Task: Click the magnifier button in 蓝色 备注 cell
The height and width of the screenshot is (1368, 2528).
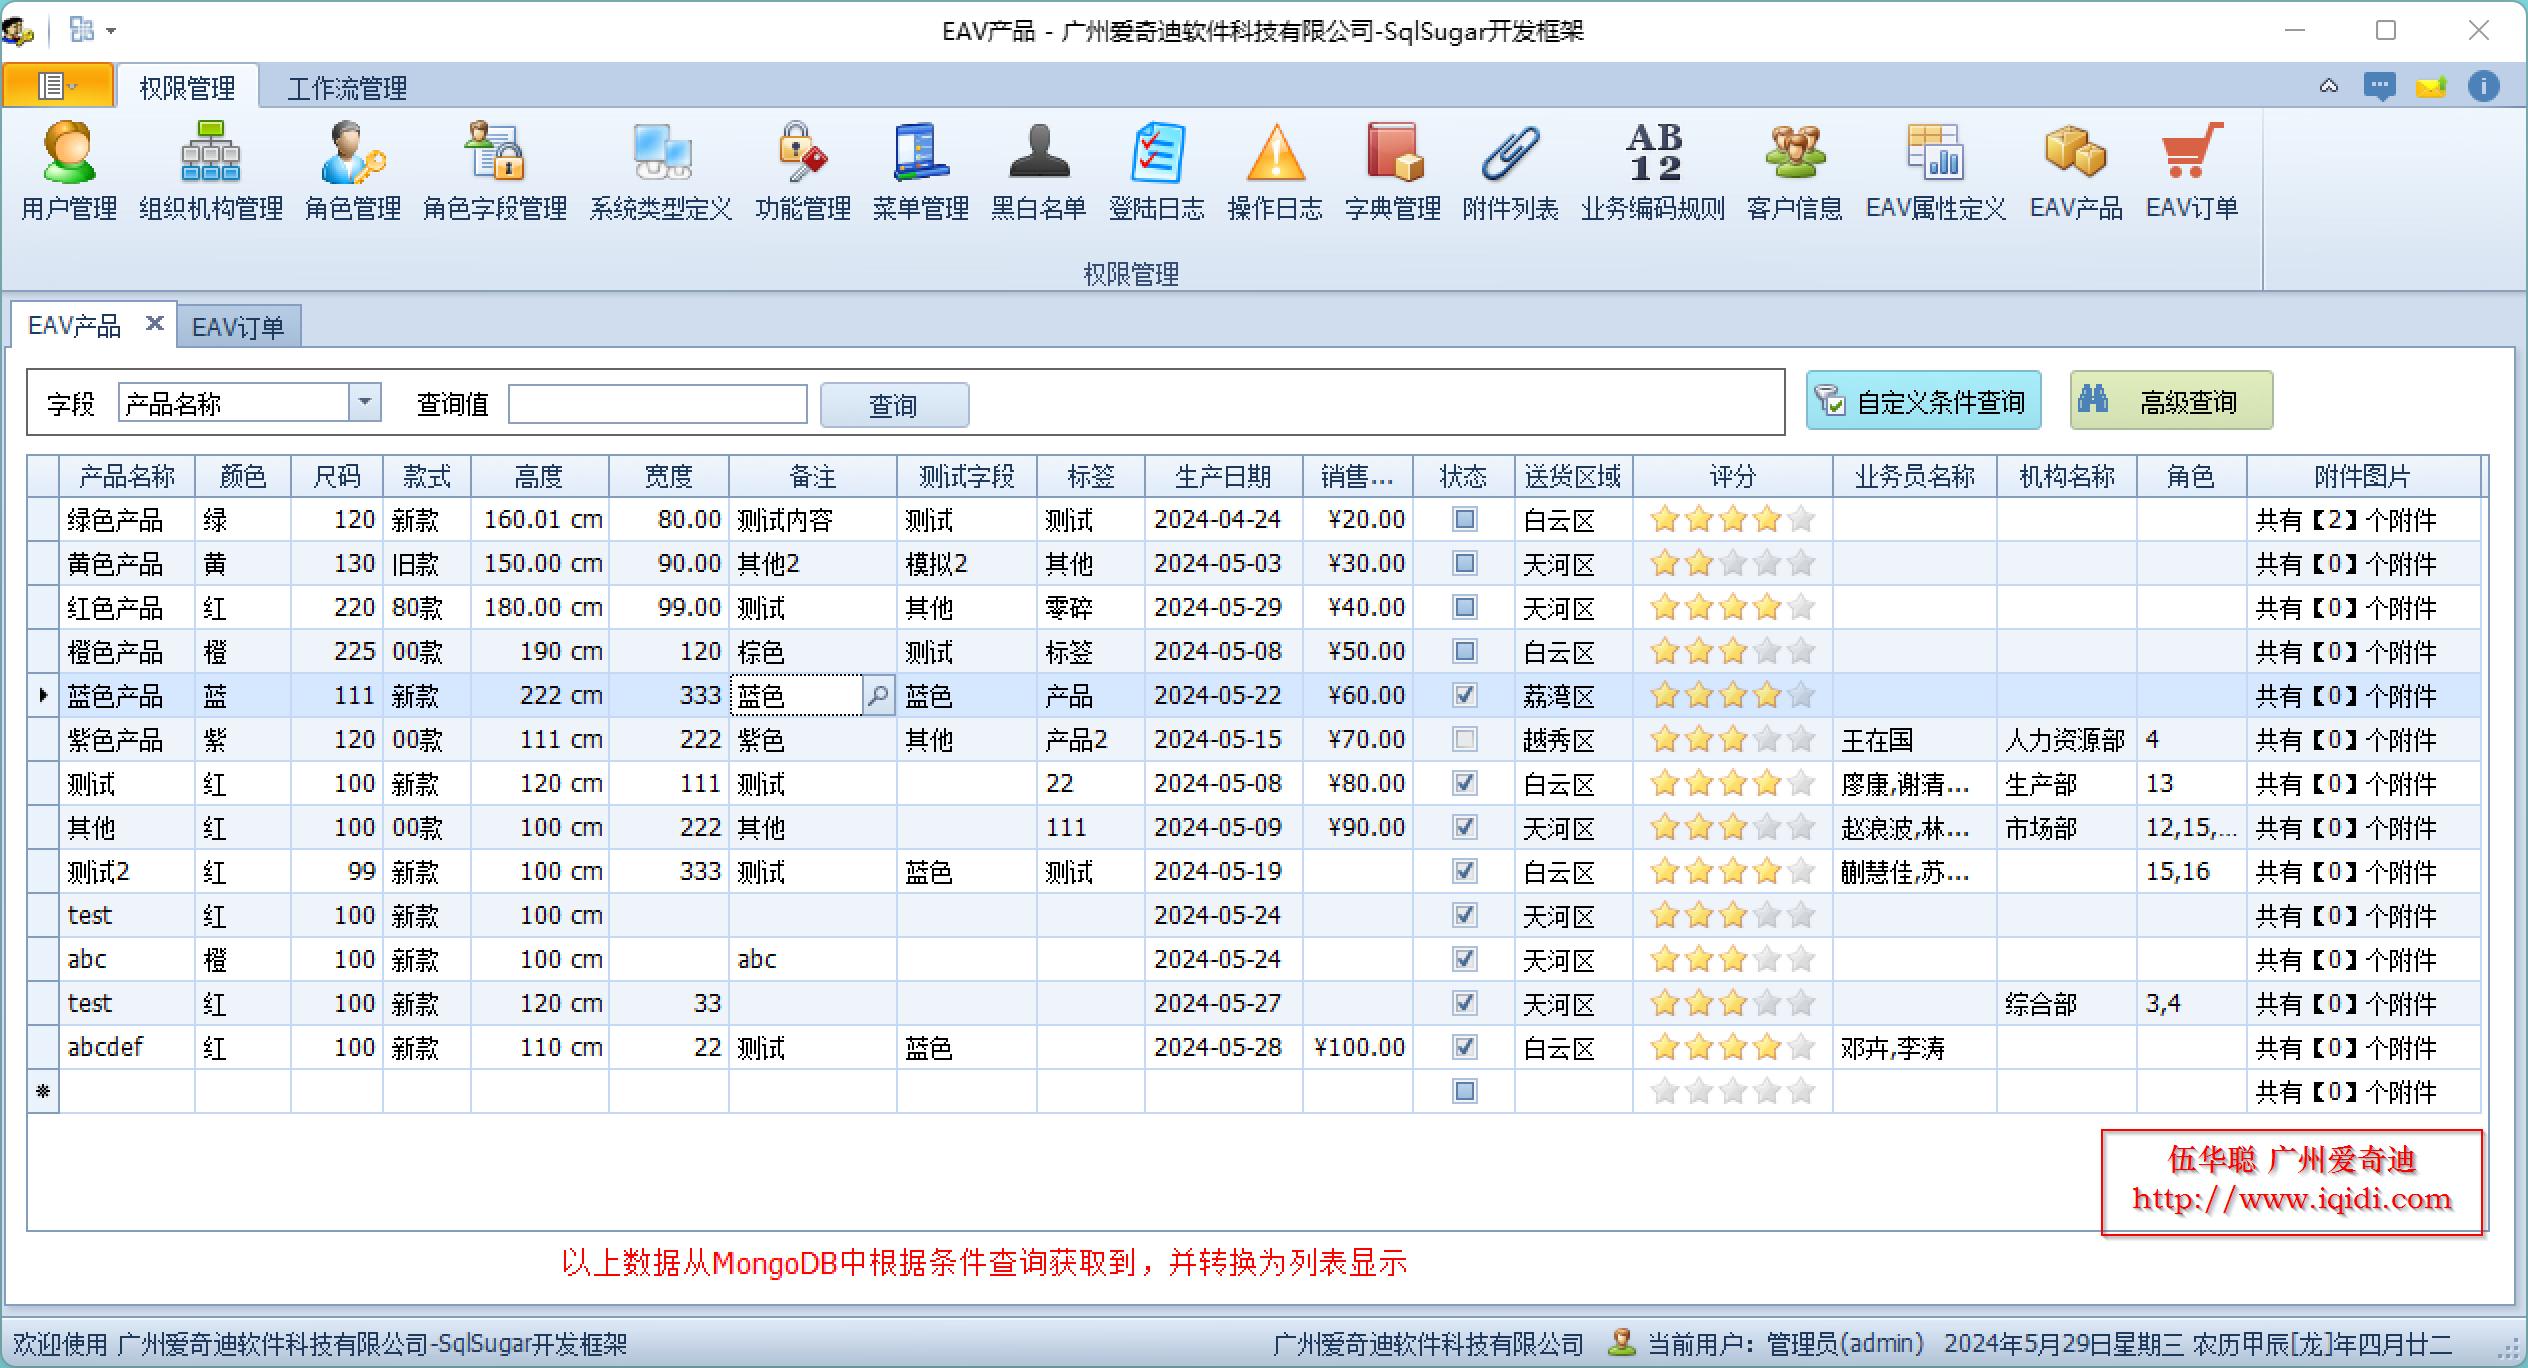Action: point(878,695)
